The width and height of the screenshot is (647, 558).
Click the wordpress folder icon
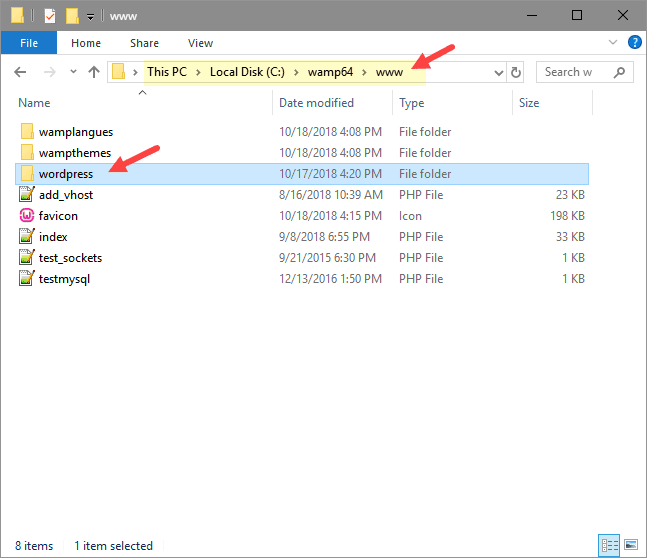27,173
